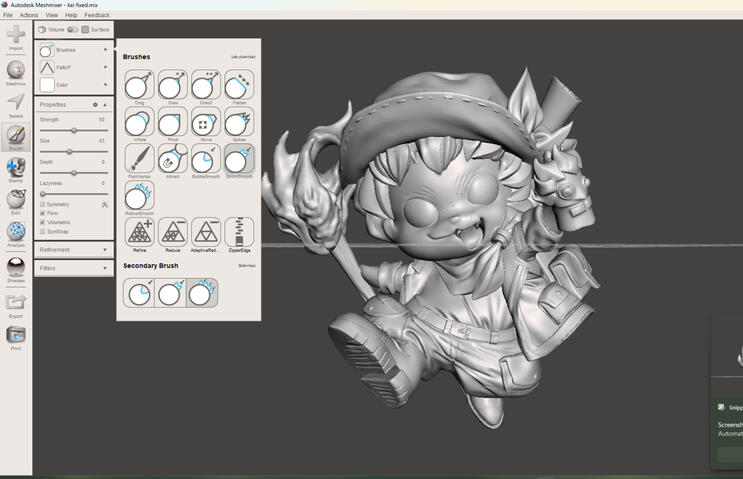Image resolution: width=743 pixels, height=479 pixels.
Task: Open the Help menu
Action: click(x=71, y=15)
